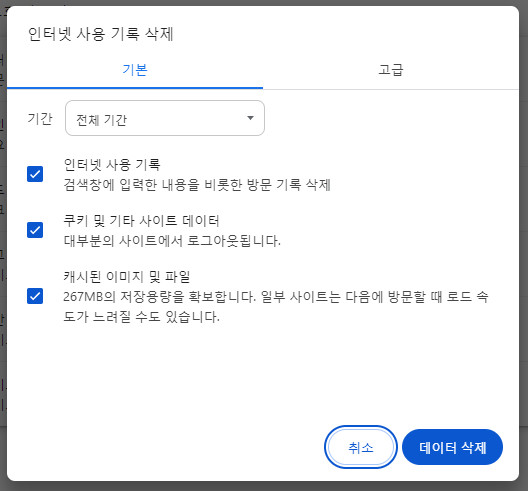528x491 pixels.
Task: Open the 기간 time range dropdown
Action: click(x=165, y=118)
